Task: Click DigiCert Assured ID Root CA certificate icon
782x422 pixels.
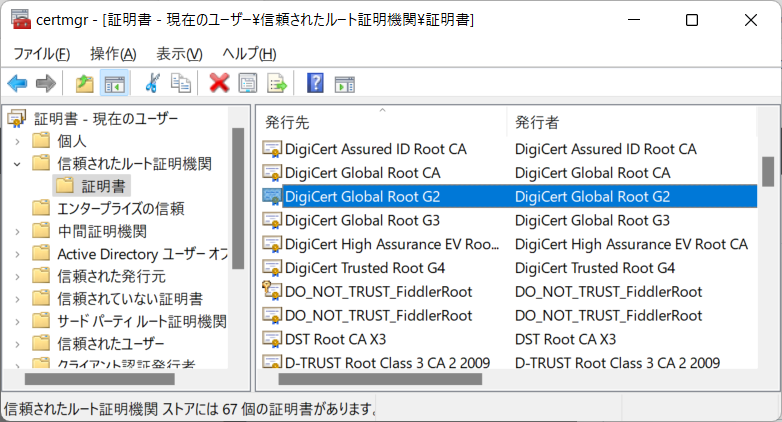Action: tap(272, 149)
